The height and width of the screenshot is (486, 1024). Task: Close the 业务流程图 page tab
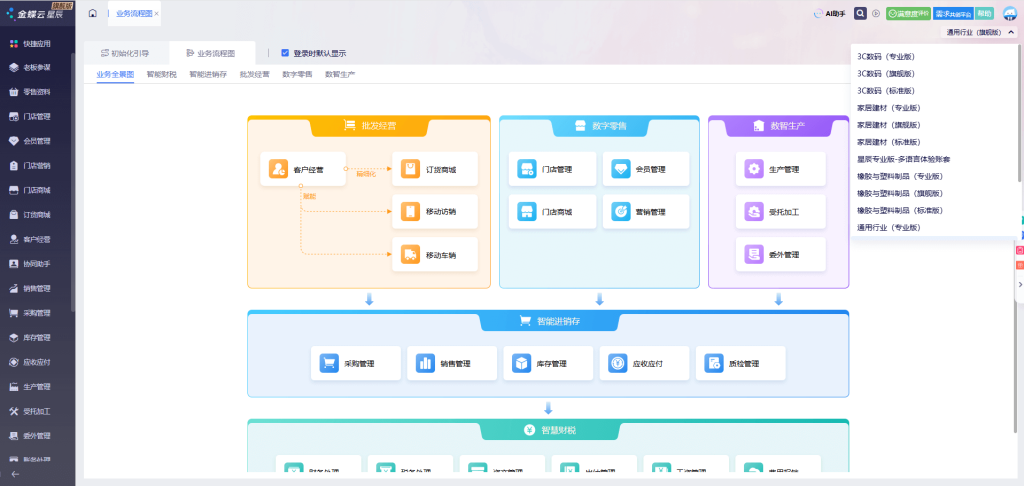coord(156,13)
